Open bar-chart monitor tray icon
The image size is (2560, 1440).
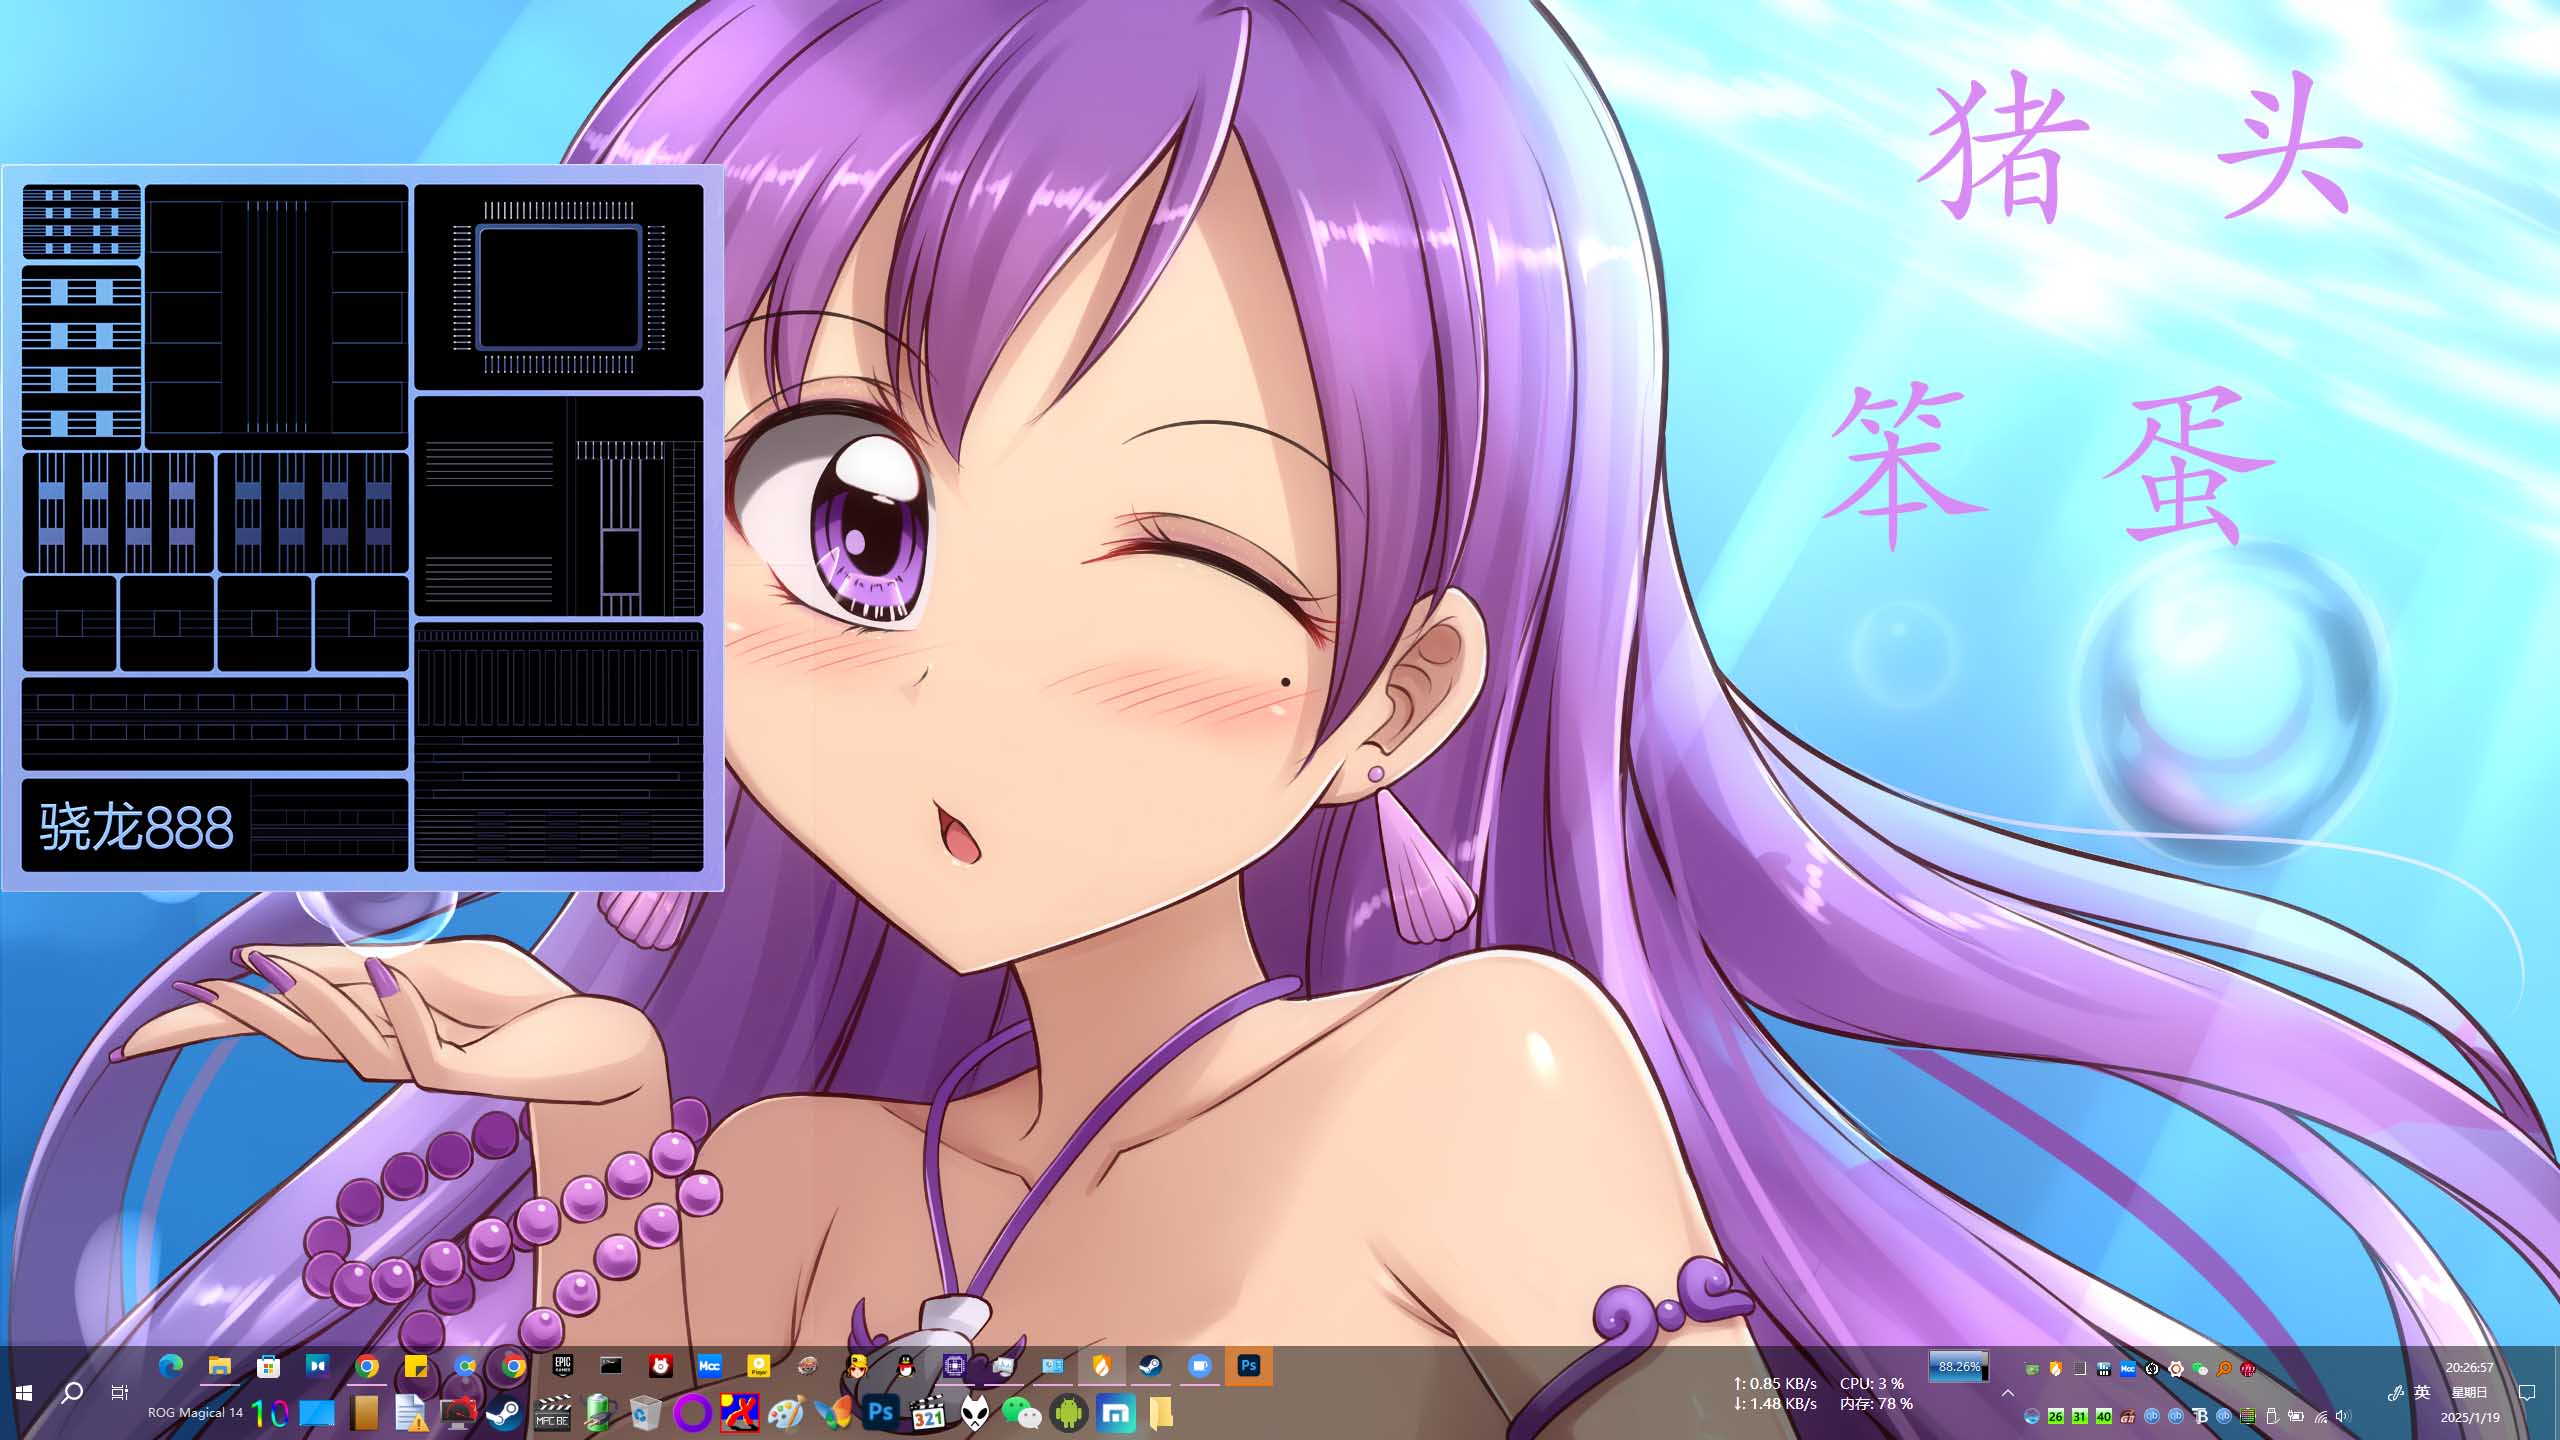(2104, 1369)
